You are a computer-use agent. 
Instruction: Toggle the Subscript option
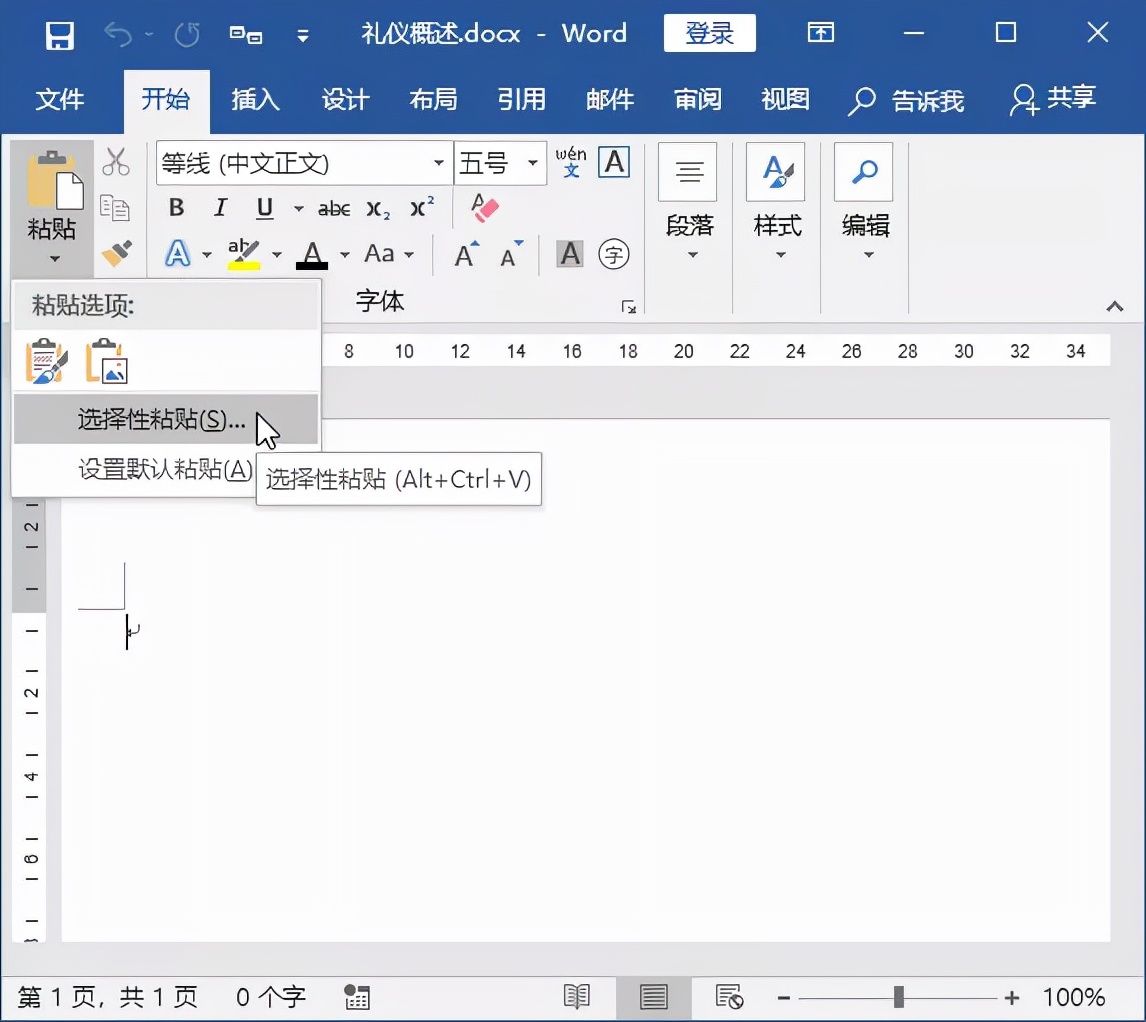click(x=378, y=210)
